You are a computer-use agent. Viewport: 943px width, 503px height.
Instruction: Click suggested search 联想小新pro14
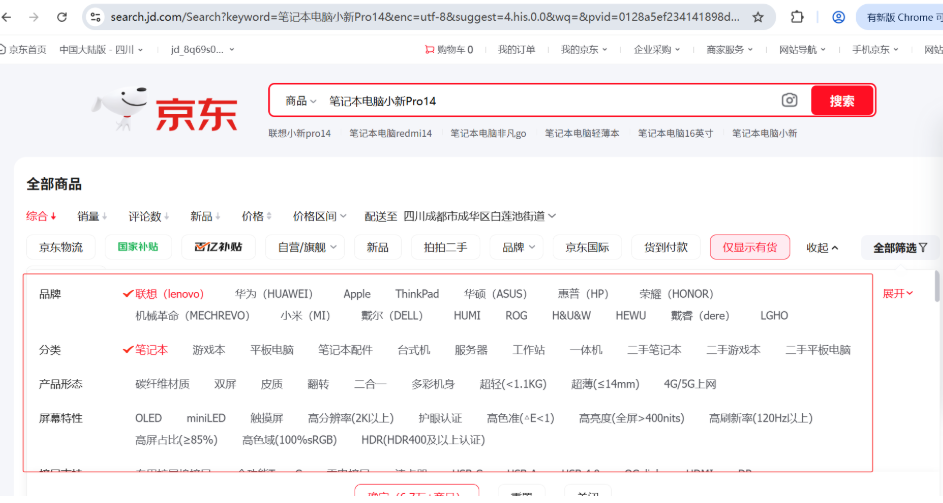point(299,133)
